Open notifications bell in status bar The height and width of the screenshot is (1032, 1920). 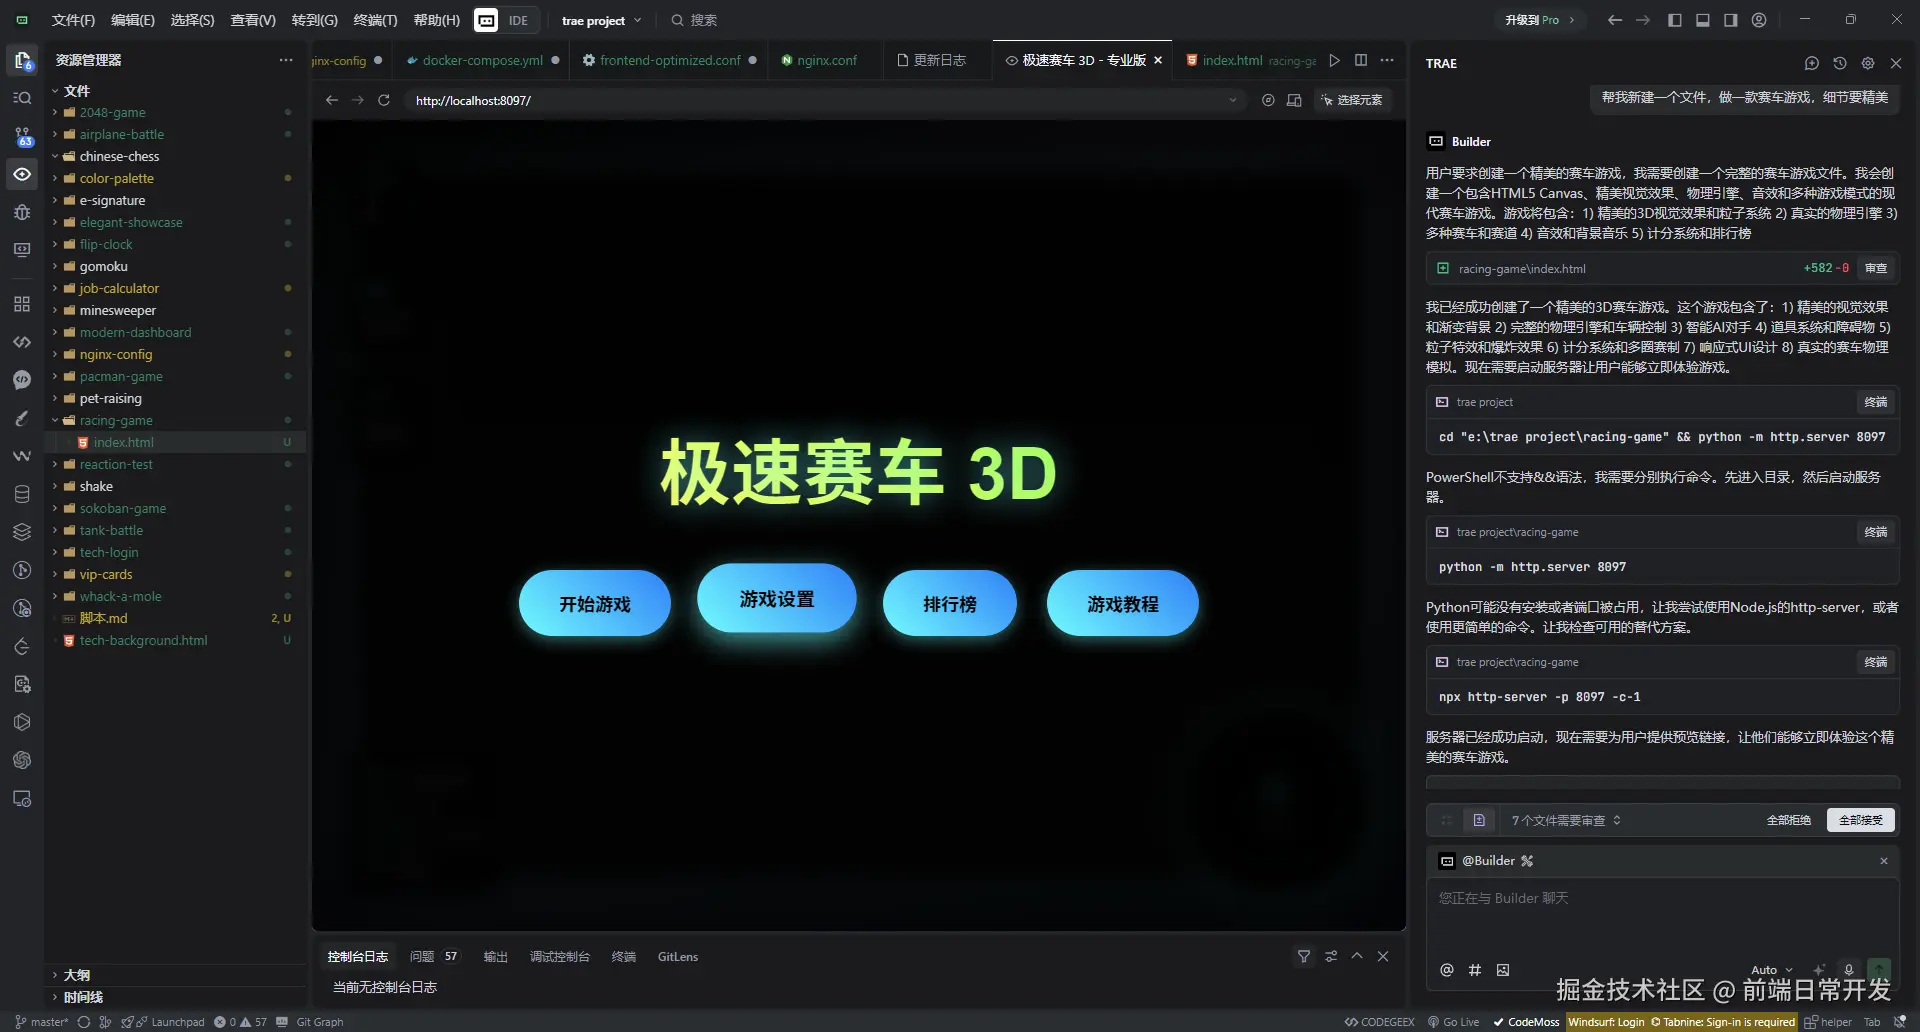pos(1900,1022)
